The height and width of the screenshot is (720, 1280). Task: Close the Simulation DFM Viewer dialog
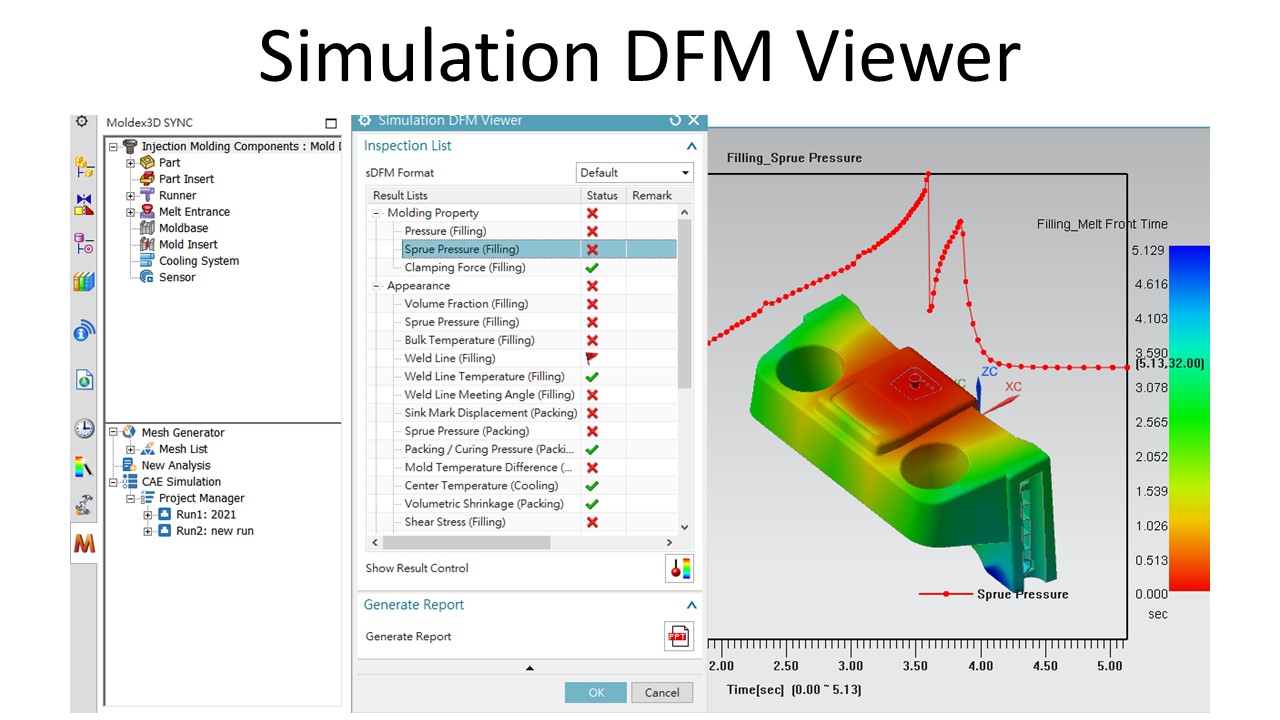click(694, 120)
